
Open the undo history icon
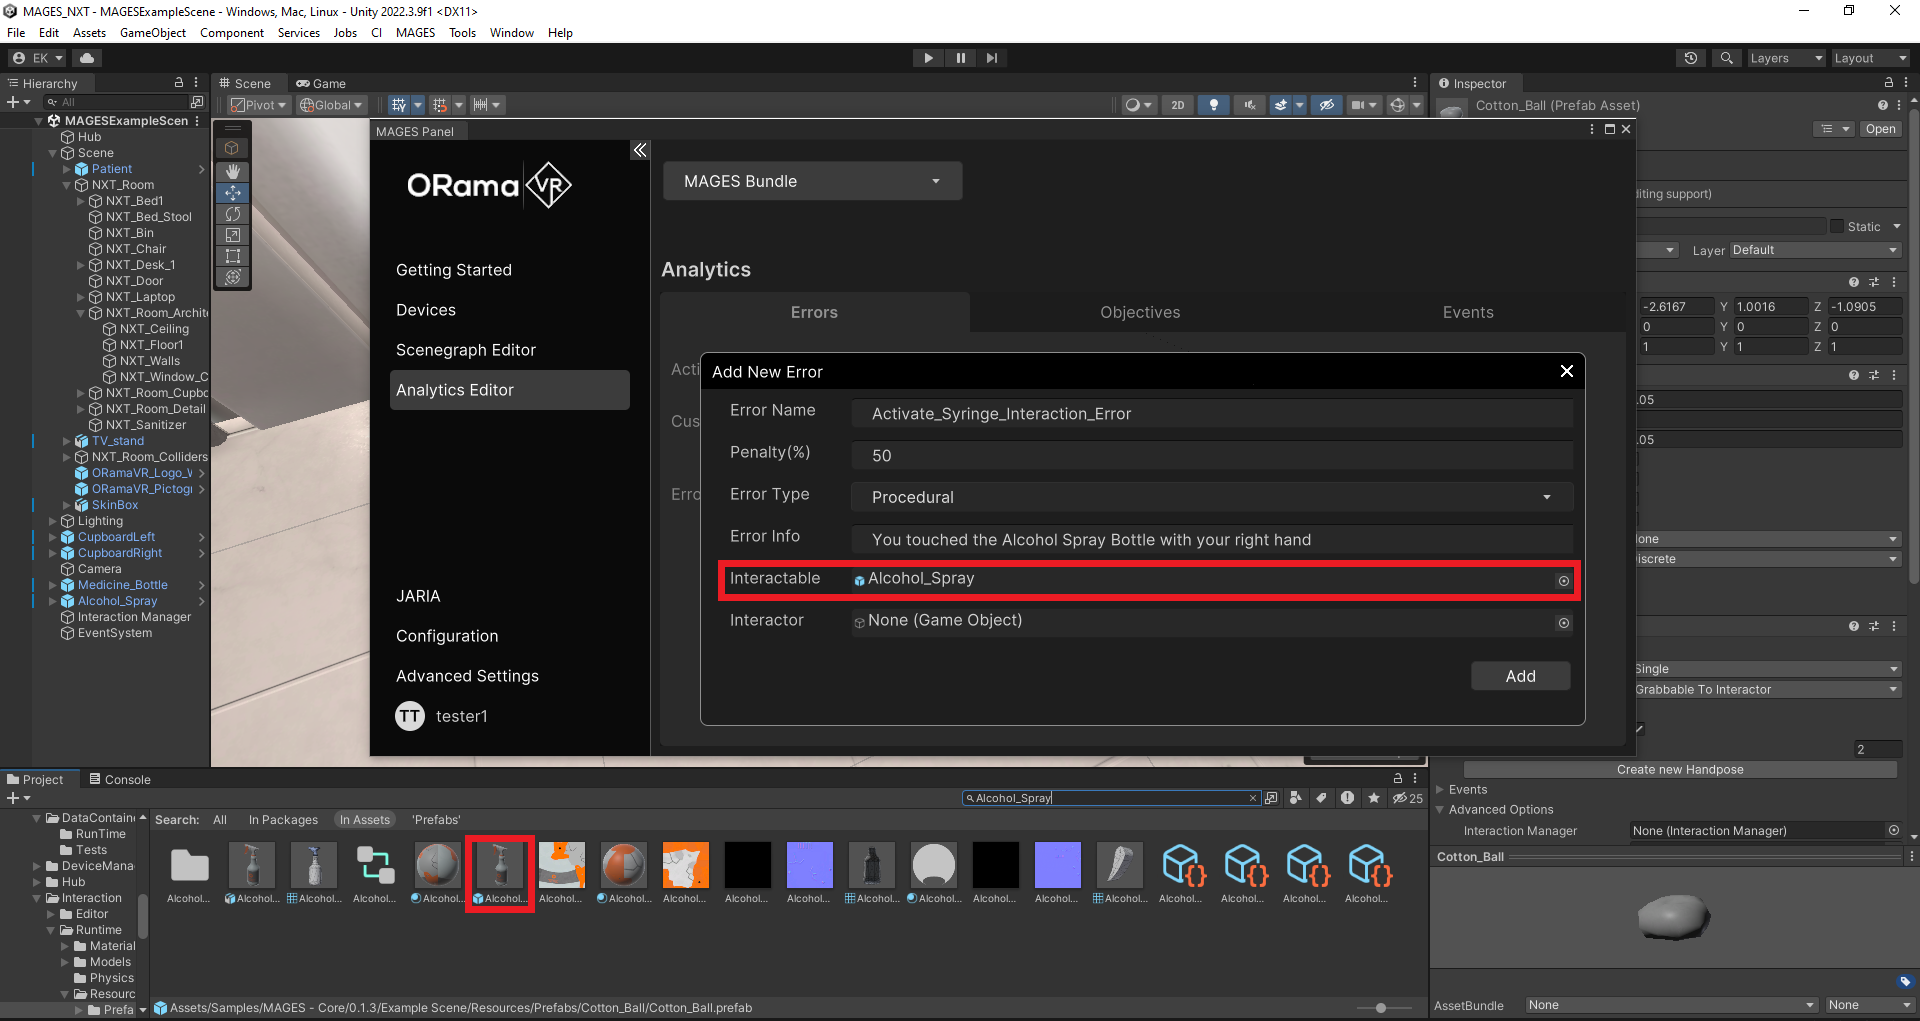pyautogui.click(x=1691, y=58)
